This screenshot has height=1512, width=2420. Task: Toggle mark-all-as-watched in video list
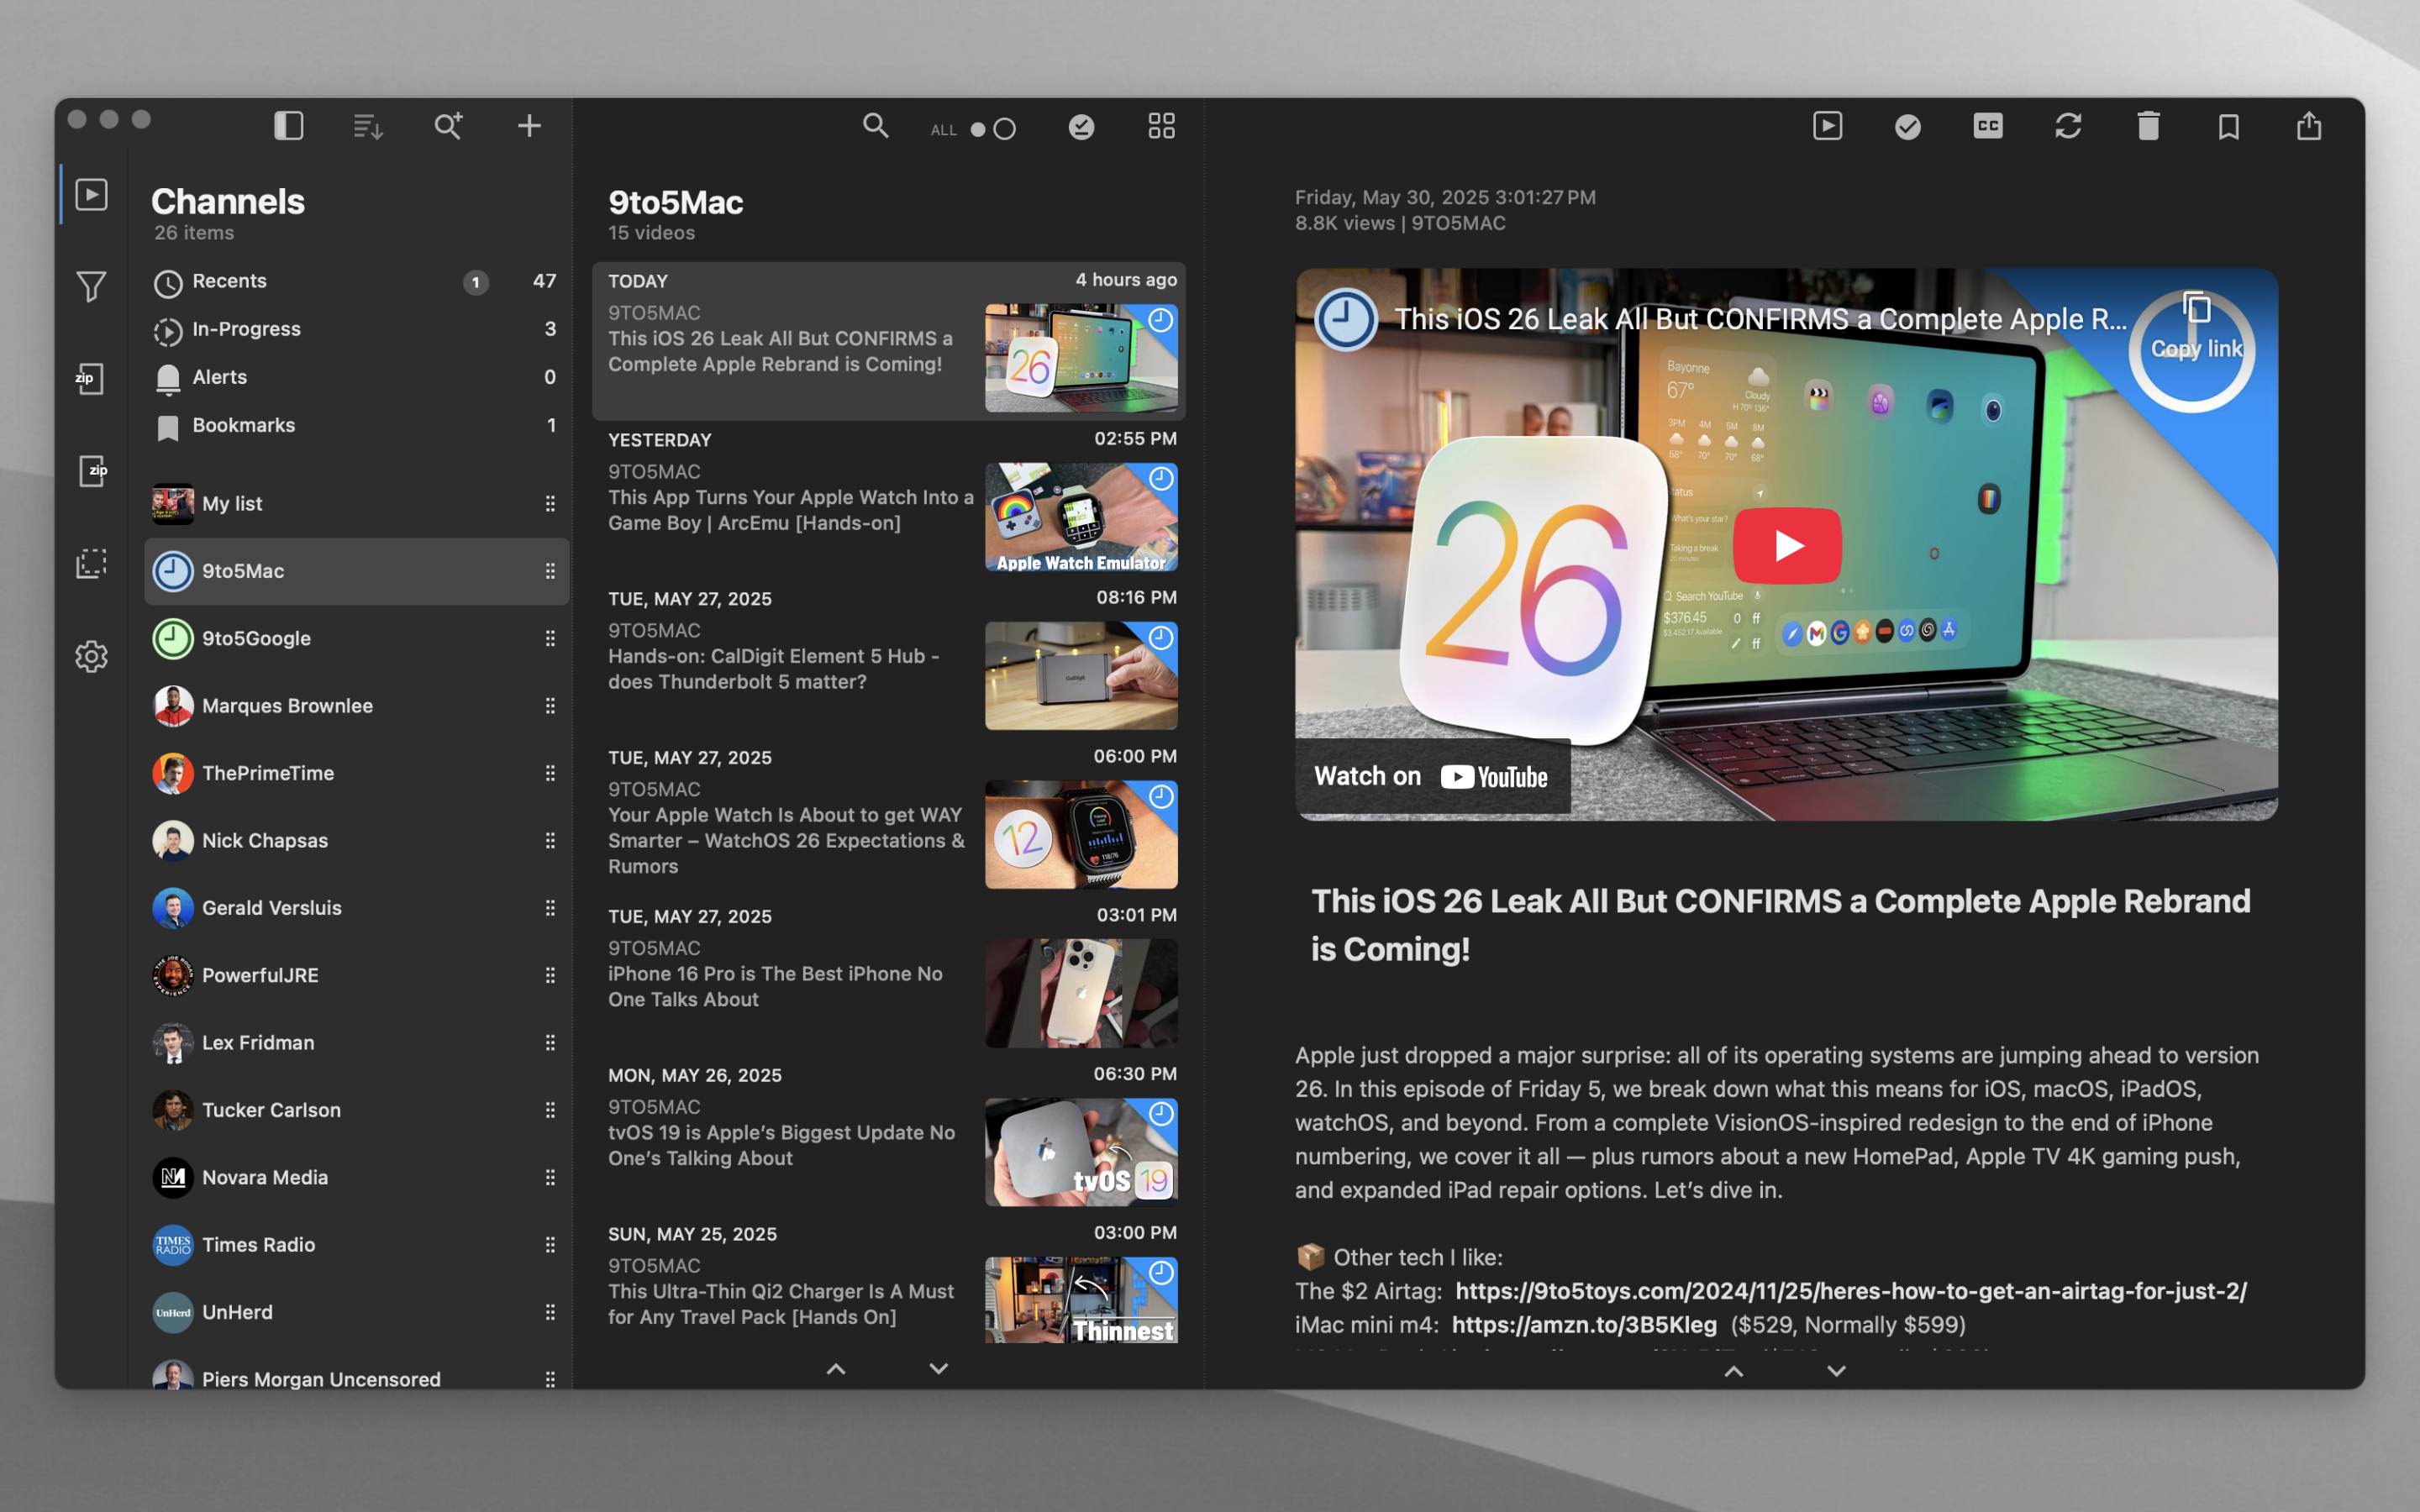pos(1081,126)
